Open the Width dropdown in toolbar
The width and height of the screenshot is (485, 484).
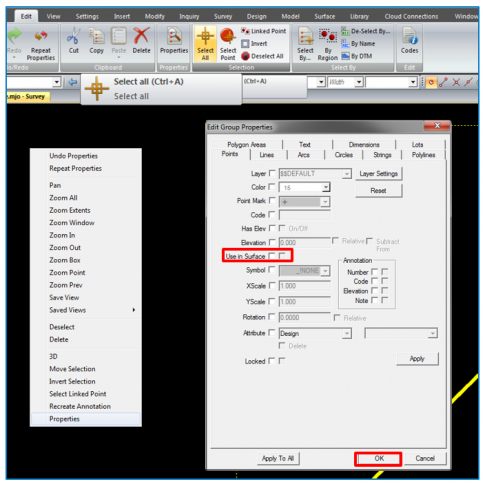click(x=359, y=82)
